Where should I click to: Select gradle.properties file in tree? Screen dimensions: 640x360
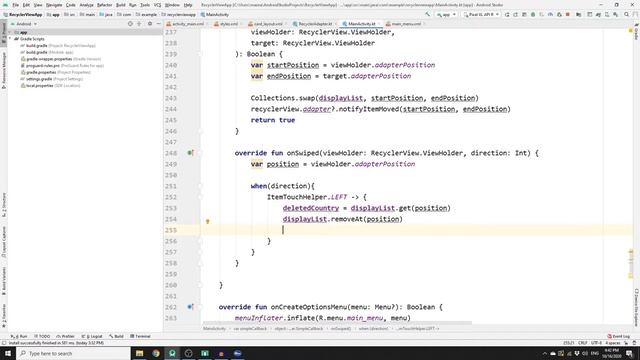(56, 72)
